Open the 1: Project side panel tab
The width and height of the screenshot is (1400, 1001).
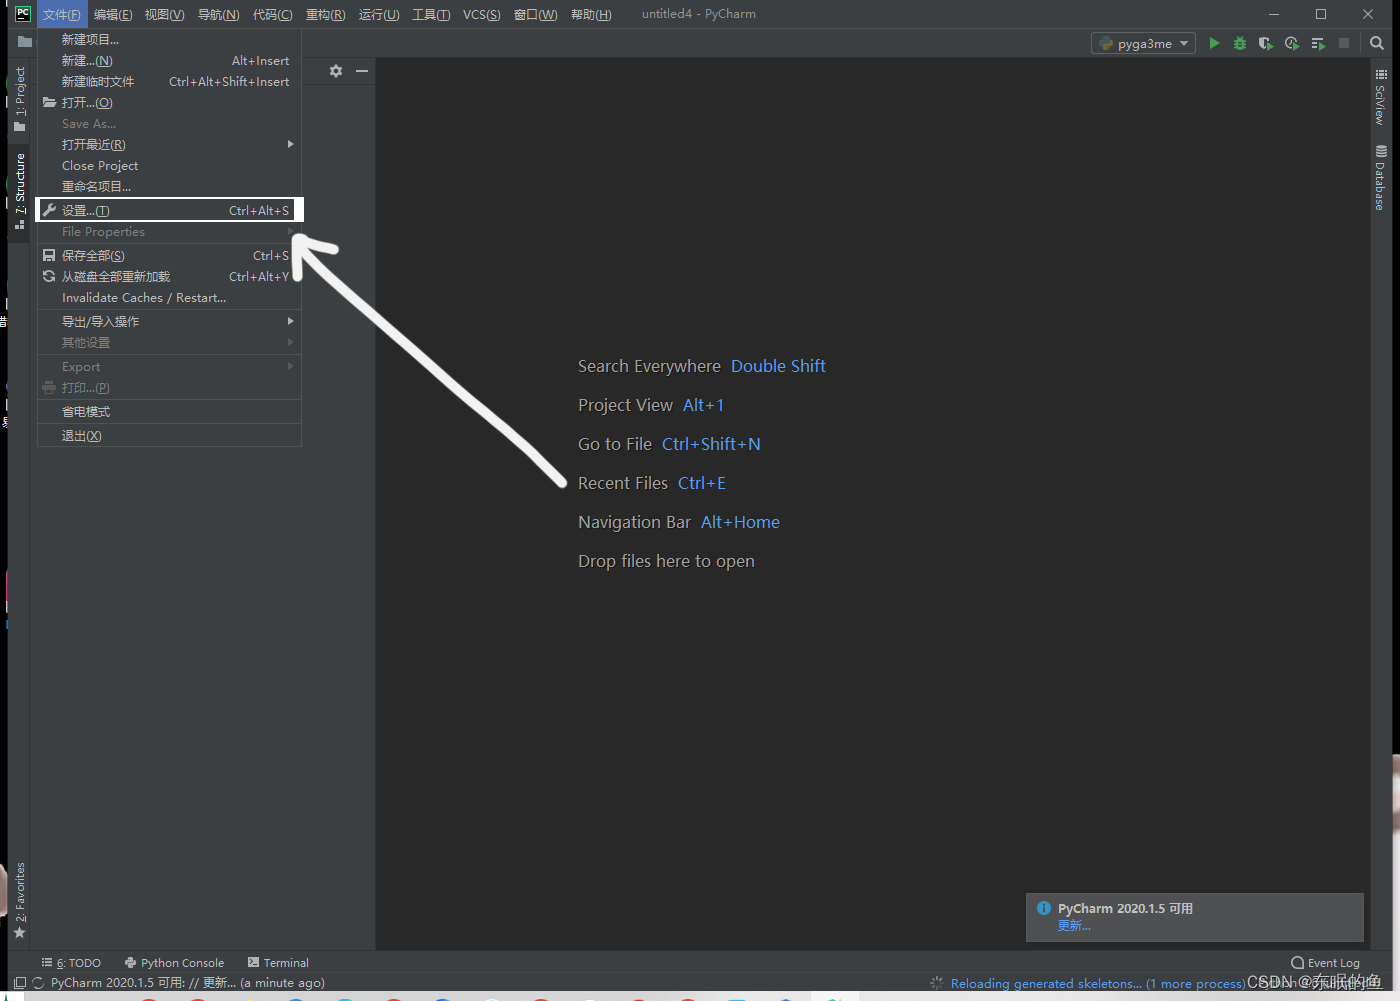pos(19,99)
